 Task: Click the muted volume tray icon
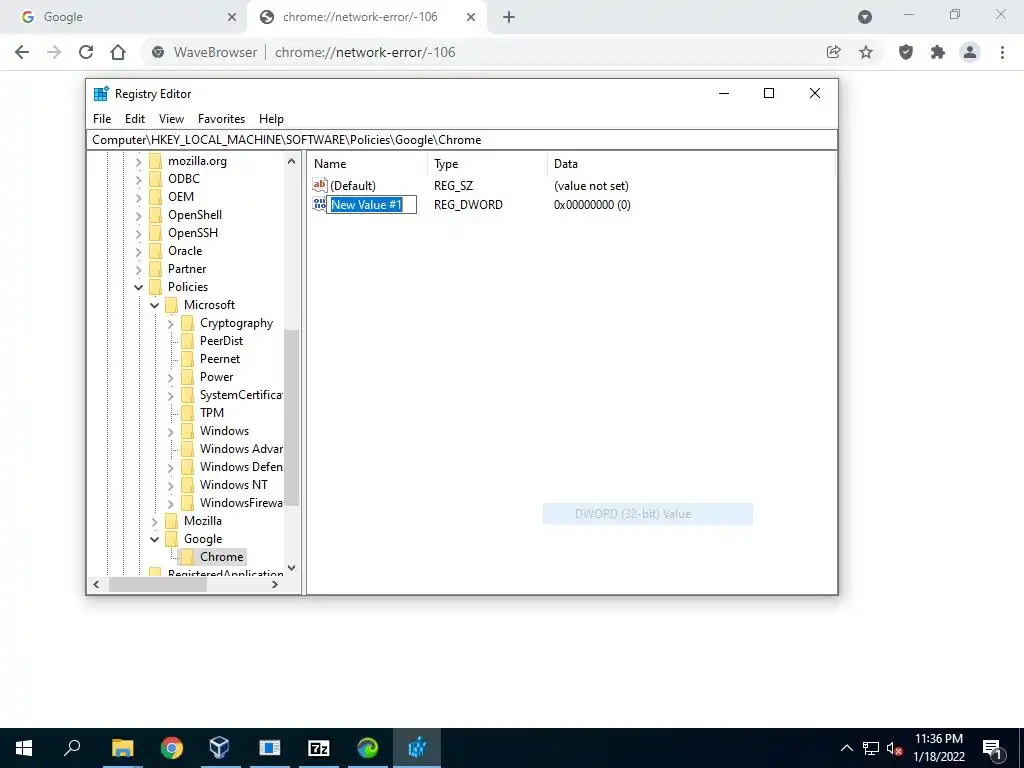tap(895, 748)
